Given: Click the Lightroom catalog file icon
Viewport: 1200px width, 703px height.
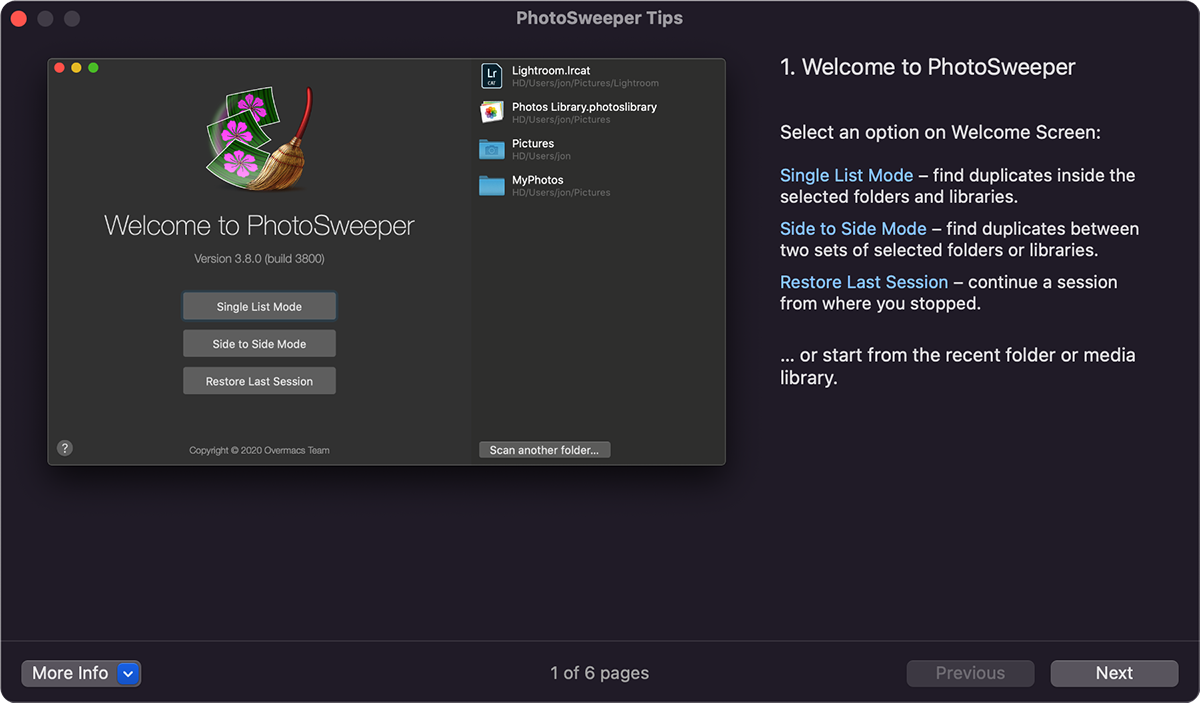Looking at the screenshot, I should tap(491, 76).
